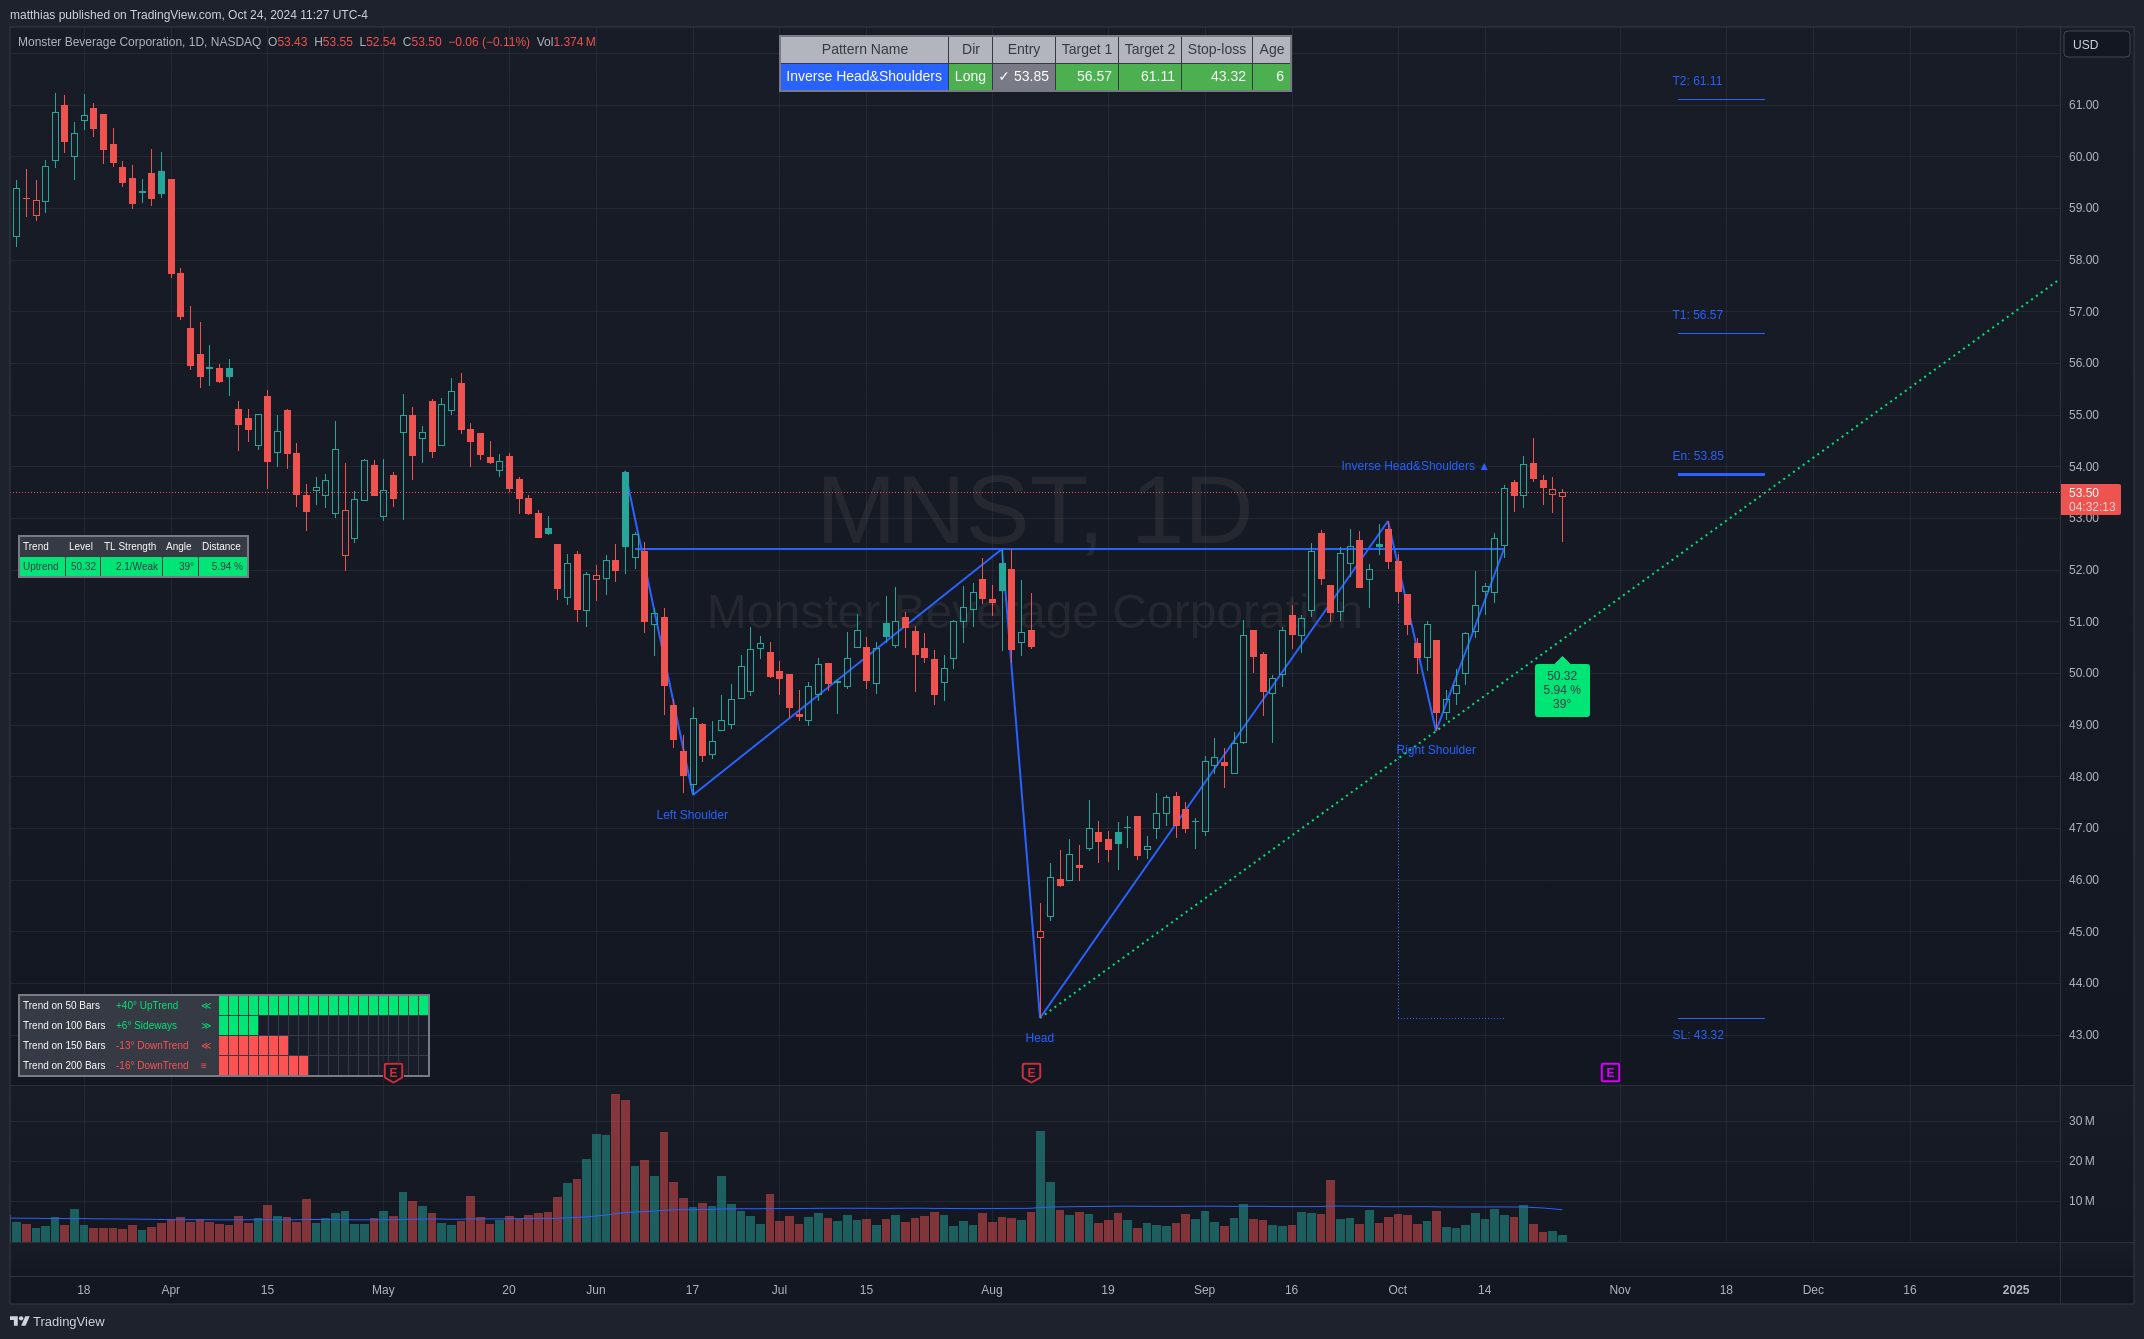Click the current price tag 53.50
This screenshot has width=2144, height=1339.
2091,499
